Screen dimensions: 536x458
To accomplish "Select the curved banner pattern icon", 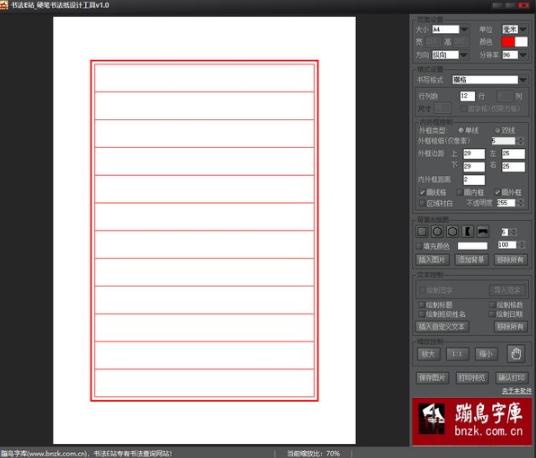I will pos(483,232).
